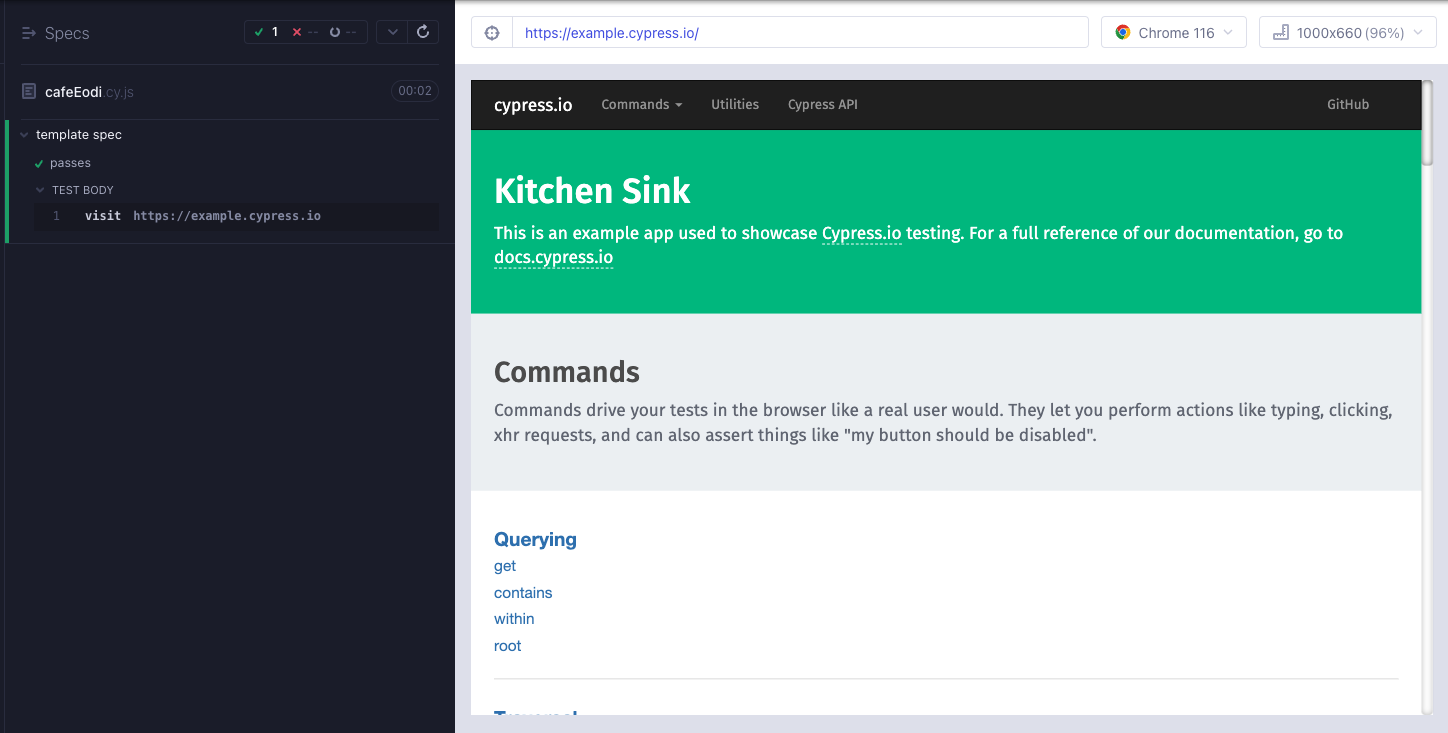
Task: Open the root command link
Action: (x=508, y=646)
